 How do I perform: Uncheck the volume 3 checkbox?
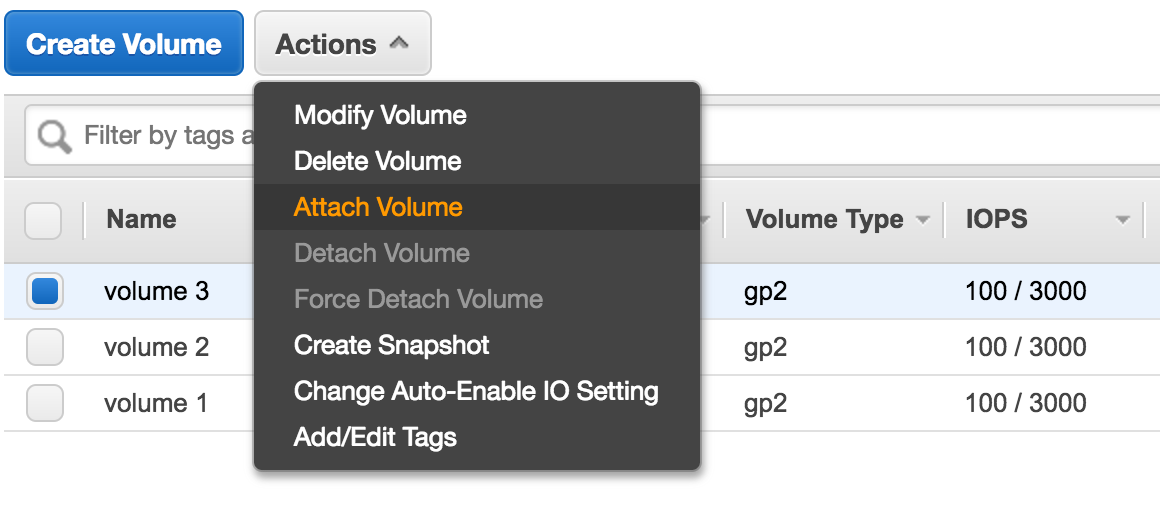click(44, 291)
